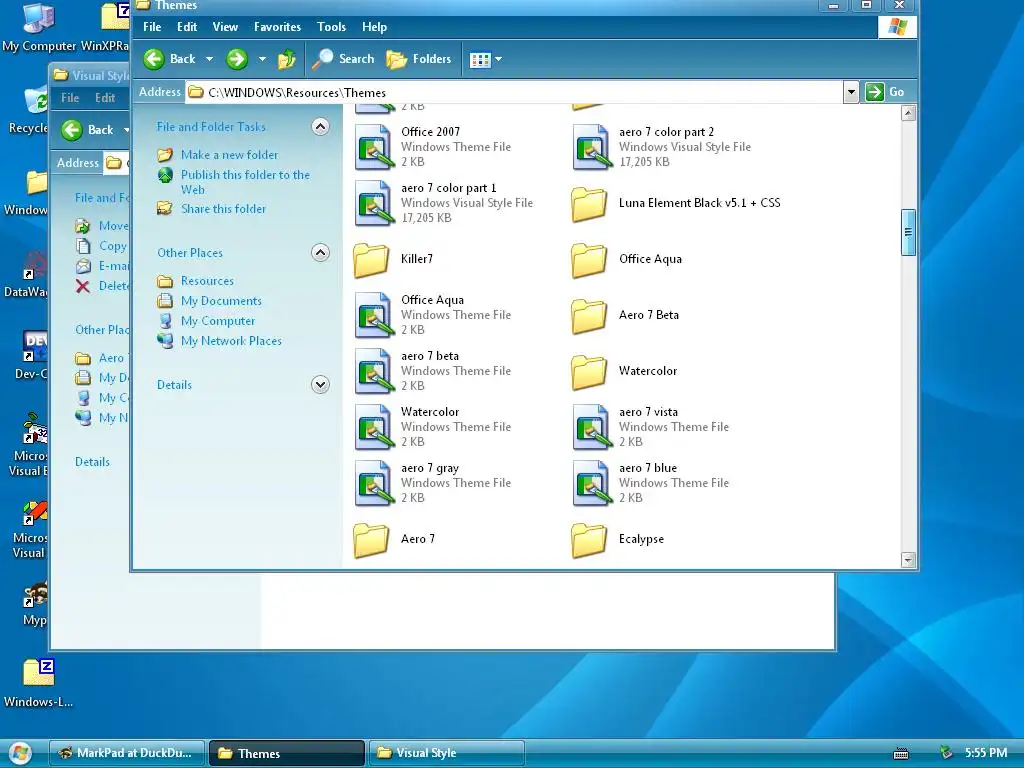
Task: Click the keyboard icon in system tray
Action: (x=901, y=754)
